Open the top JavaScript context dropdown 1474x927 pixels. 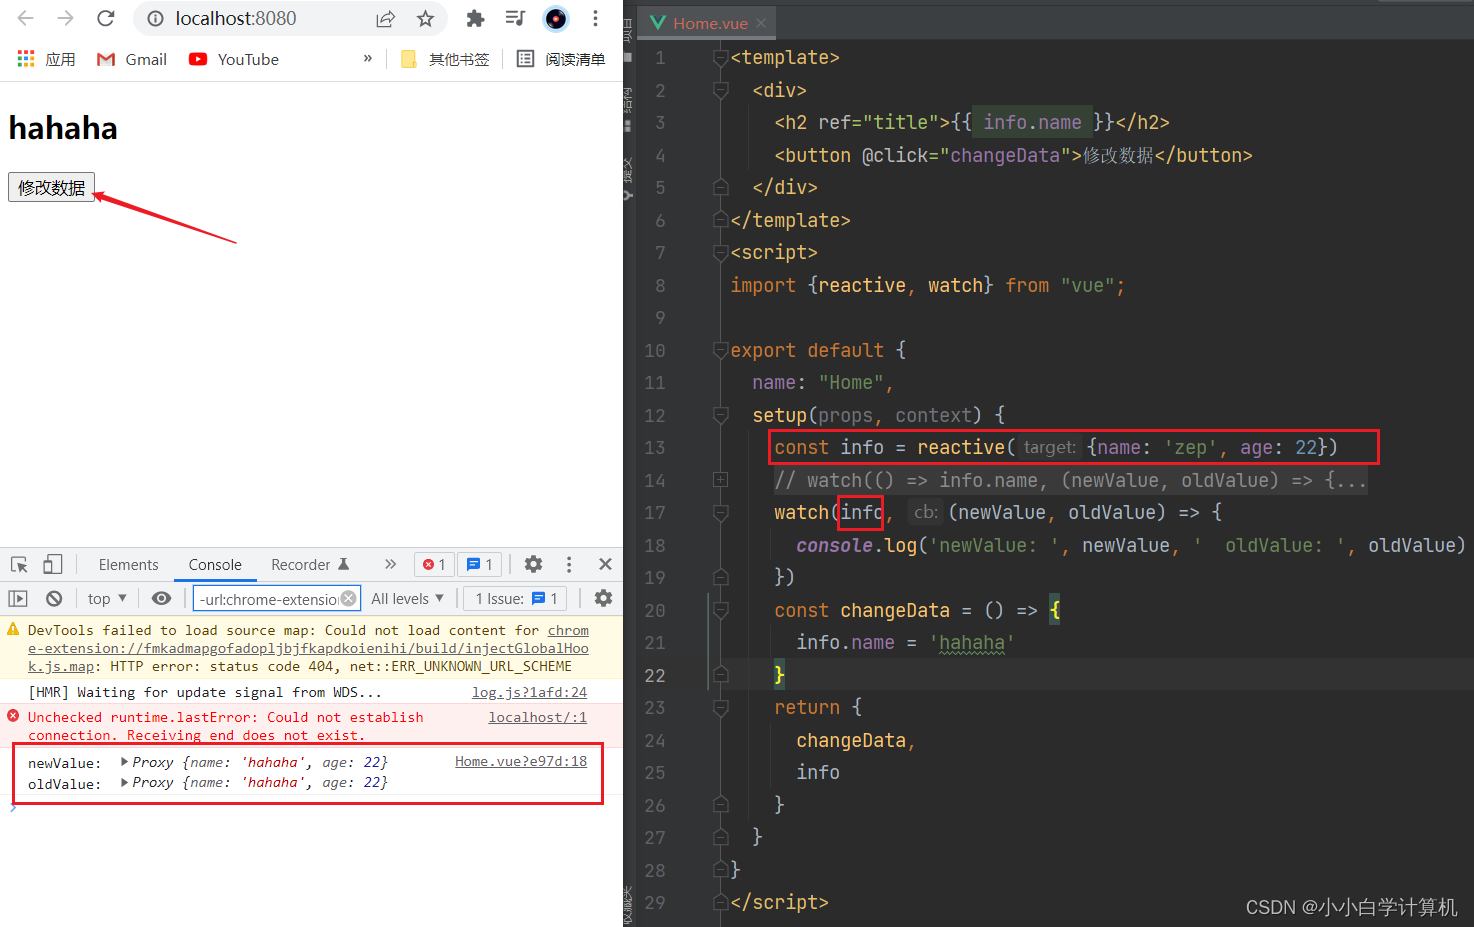click(x=107, y=598)
